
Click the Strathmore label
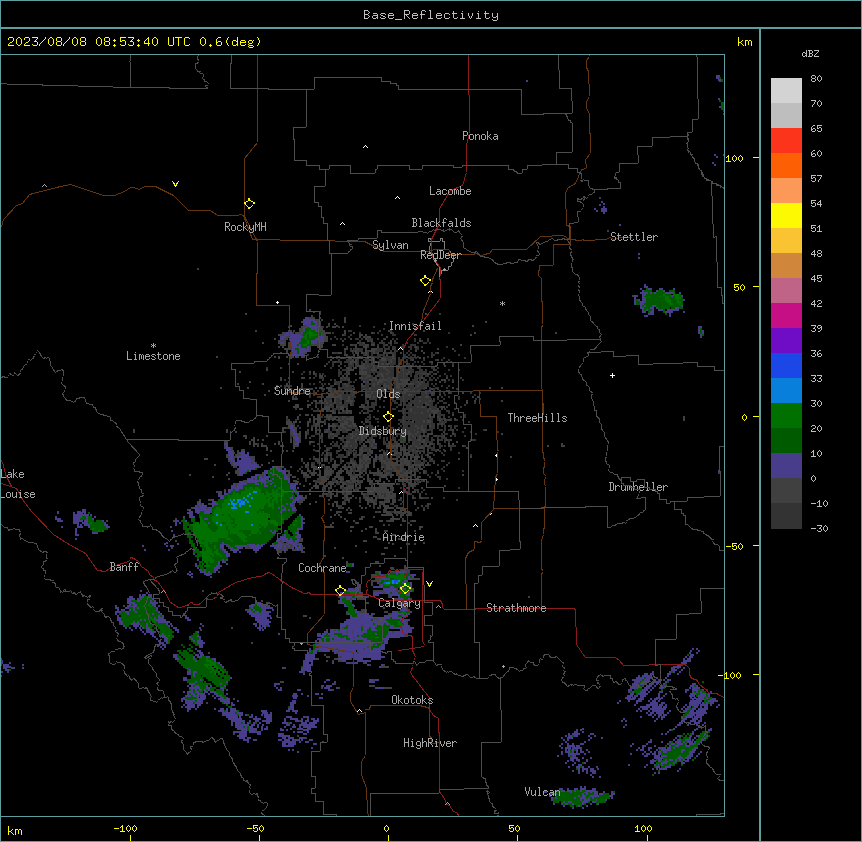[x=516, y=608]
